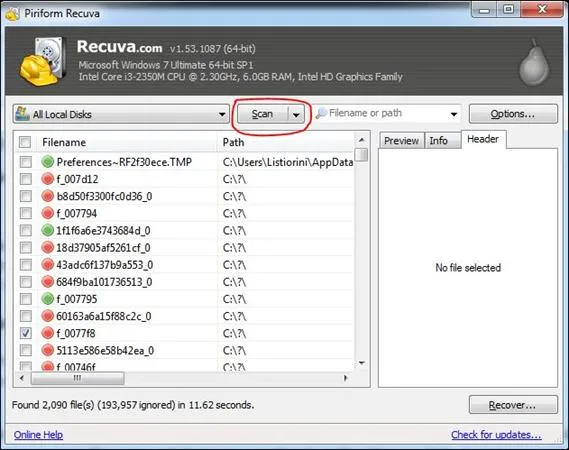The width and height of the screenshot is (569, 450).
Task: Check the box for f_007795
Action: (25, 299)
